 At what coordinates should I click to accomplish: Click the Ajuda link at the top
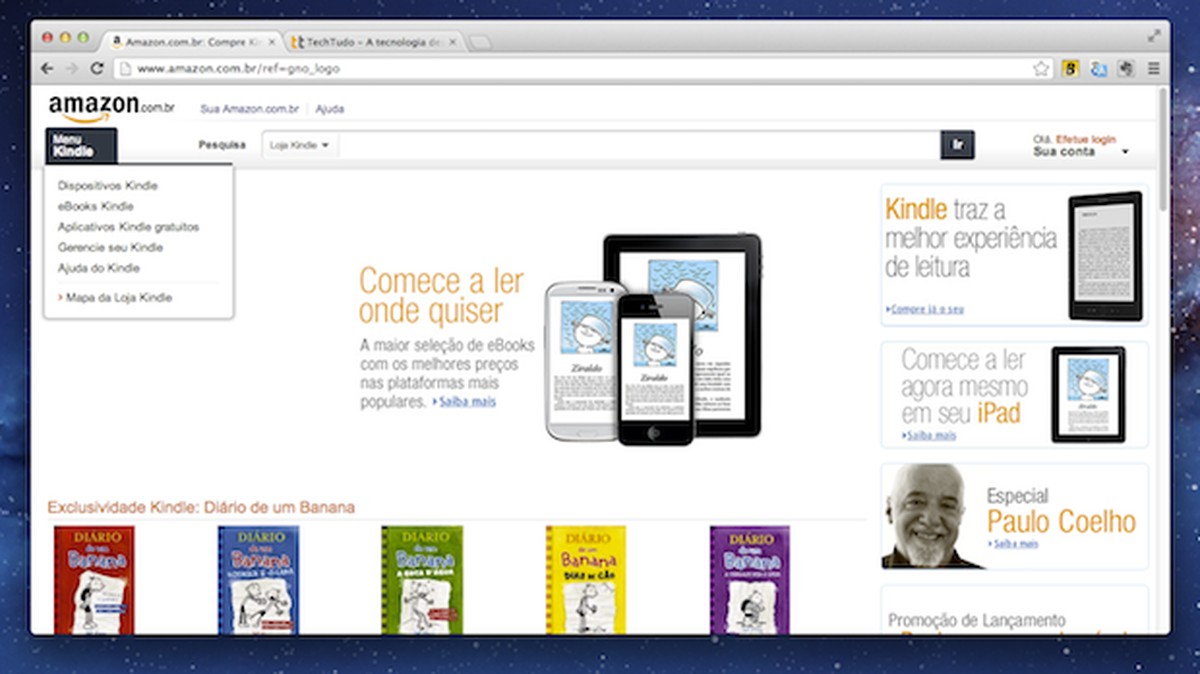(330, 108)
